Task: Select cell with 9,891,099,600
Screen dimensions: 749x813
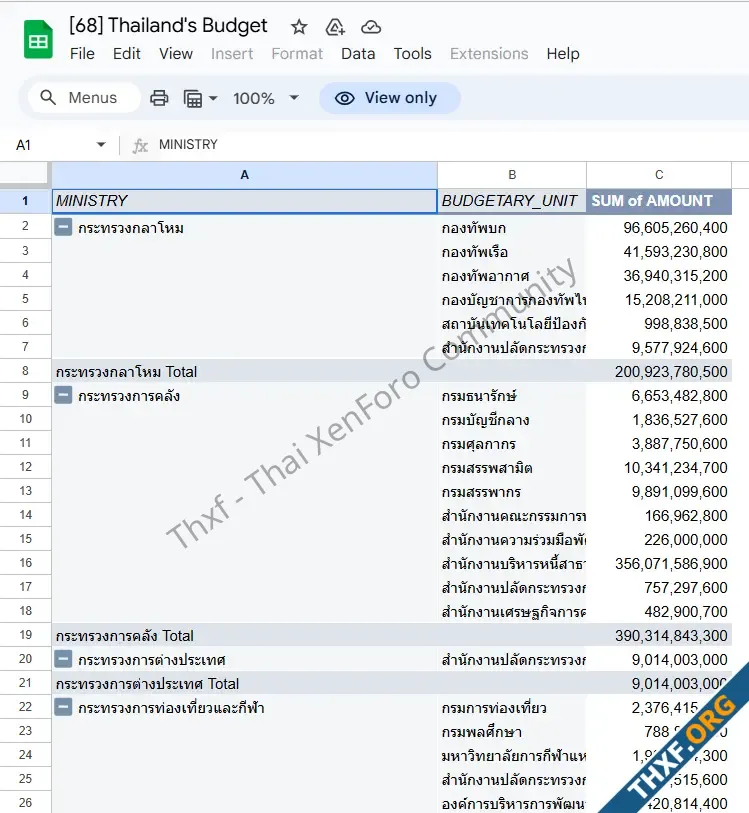Action: point(659,492)
